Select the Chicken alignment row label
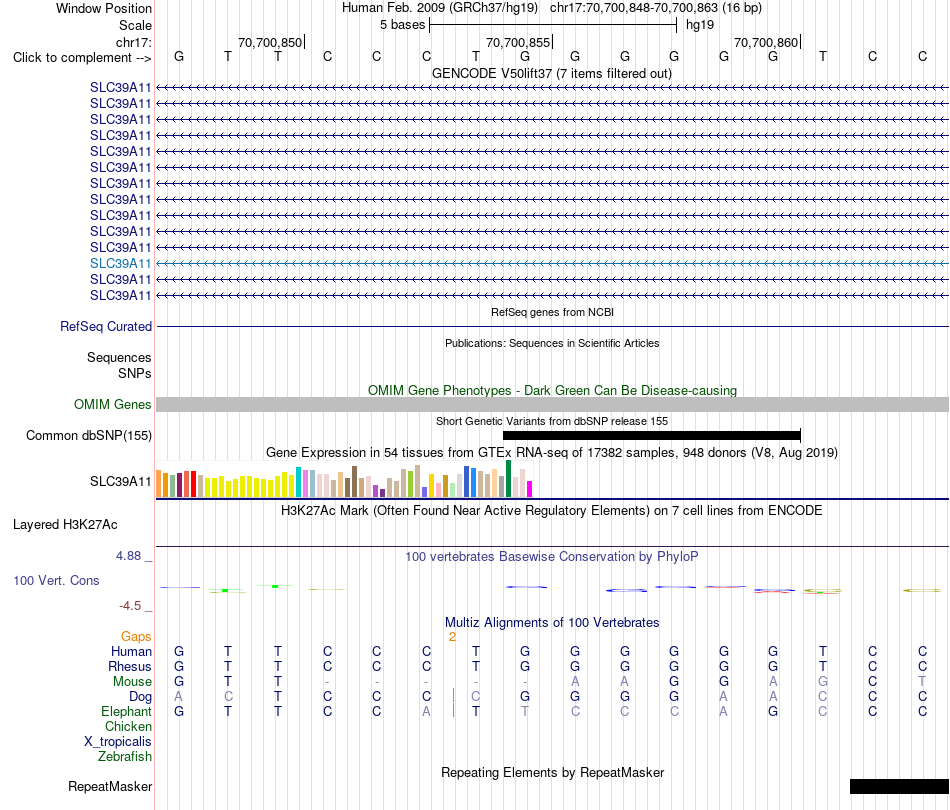Viewport: 950px width, 810px height. (128, 727)
